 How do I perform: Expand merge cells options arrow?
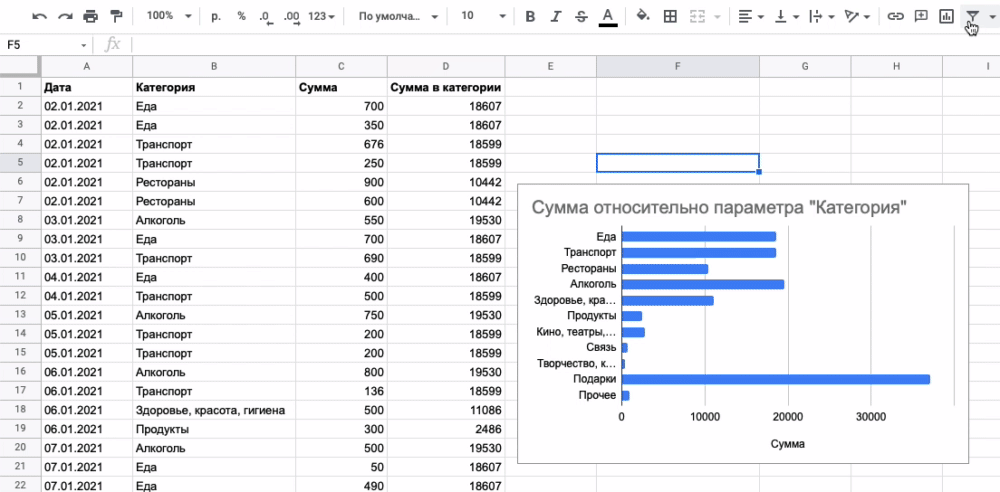(x=719, y=17)
